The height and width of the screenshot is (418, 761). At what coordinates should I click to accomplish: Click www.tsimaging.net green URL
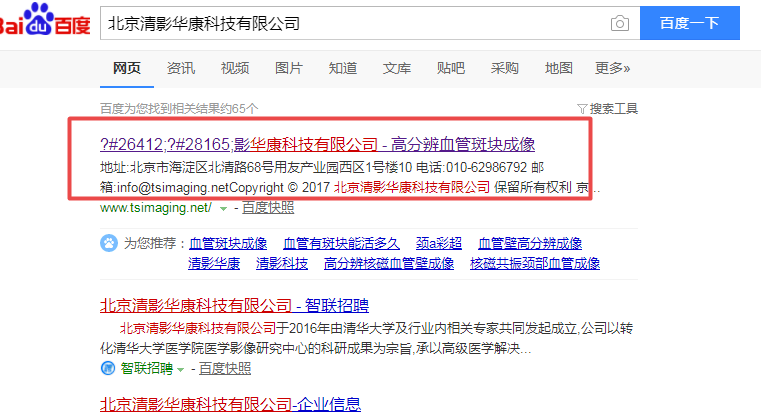156,208
